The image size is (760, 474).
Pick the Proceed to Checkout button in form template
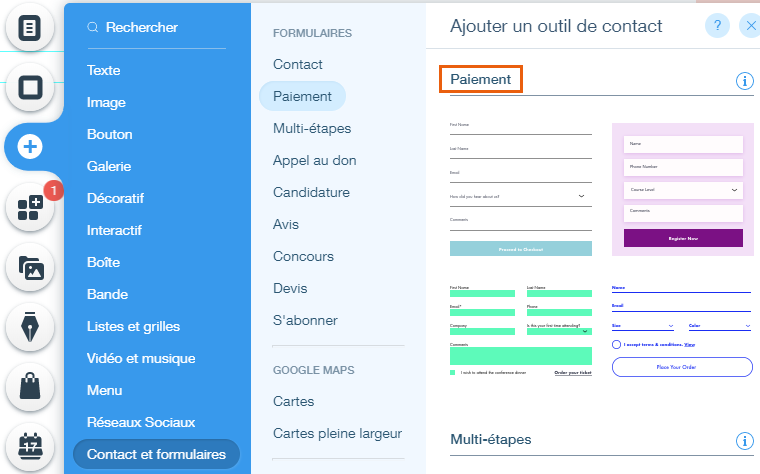pyautogui.click(x=521, y=249)
